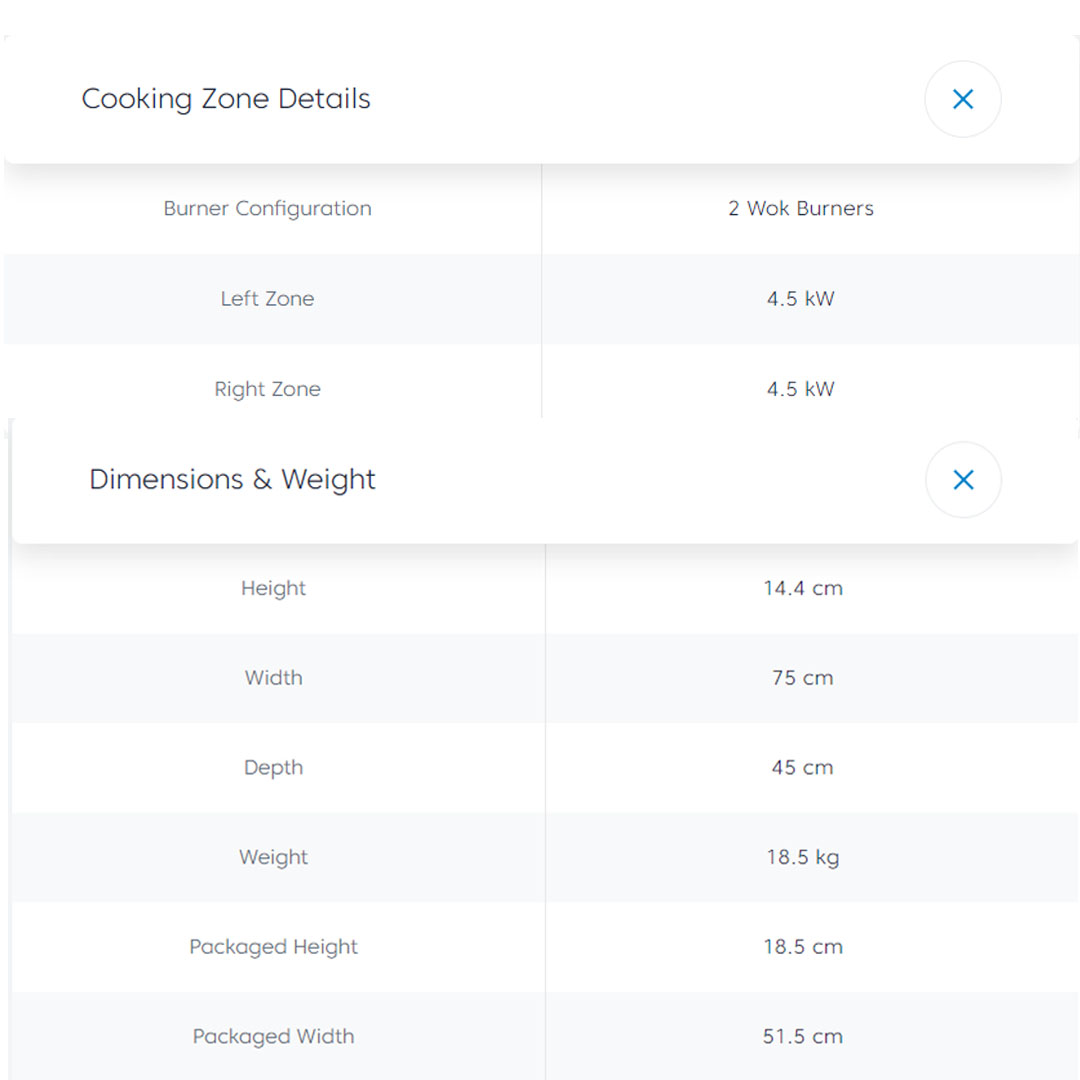1080x1080 pixels.
Task: Select the Packaged Height row label
Action: click(273, 947)
